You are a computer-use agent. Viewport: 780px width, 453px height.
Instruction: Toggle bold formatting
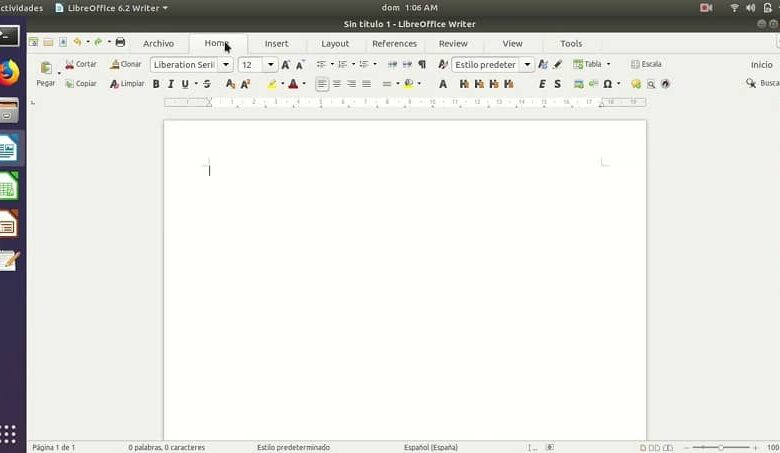coord(156,84)
